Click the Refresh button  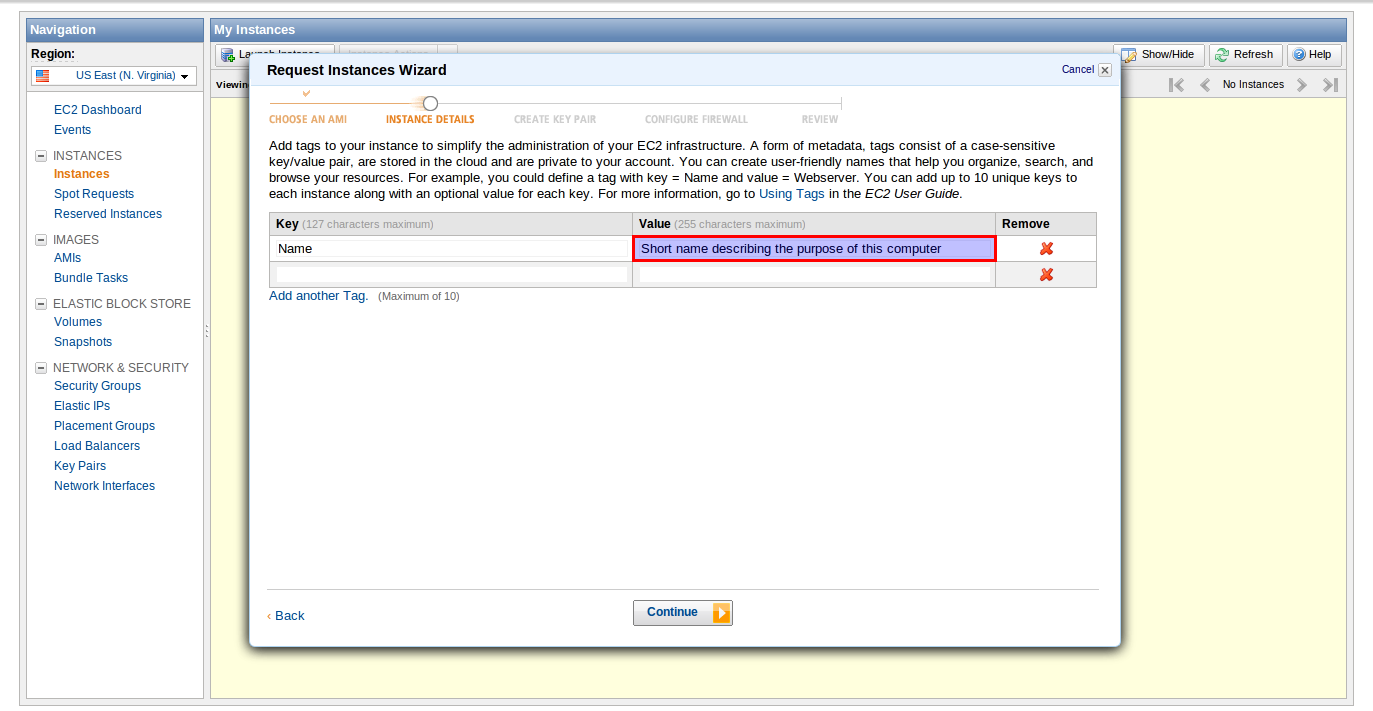1246,55
